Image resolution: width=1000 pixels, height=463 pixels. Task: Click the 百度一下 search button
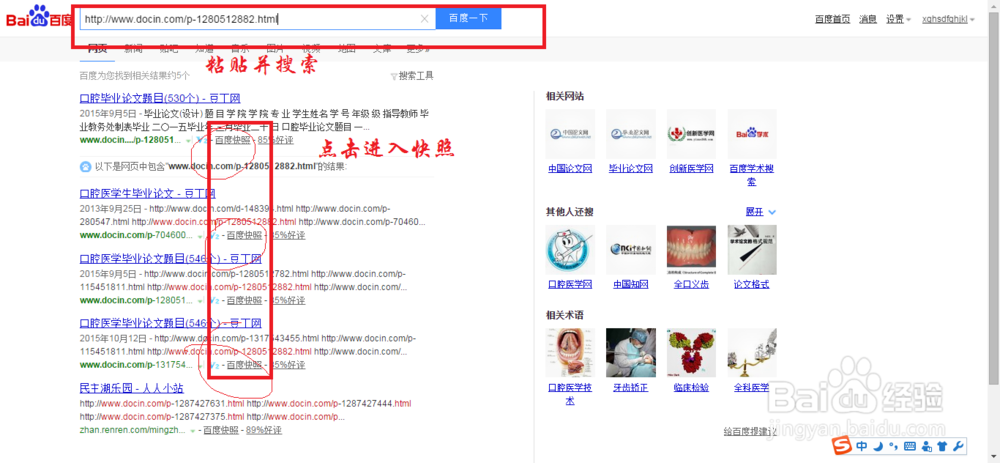pyautogui.click(x=469, y=18)
